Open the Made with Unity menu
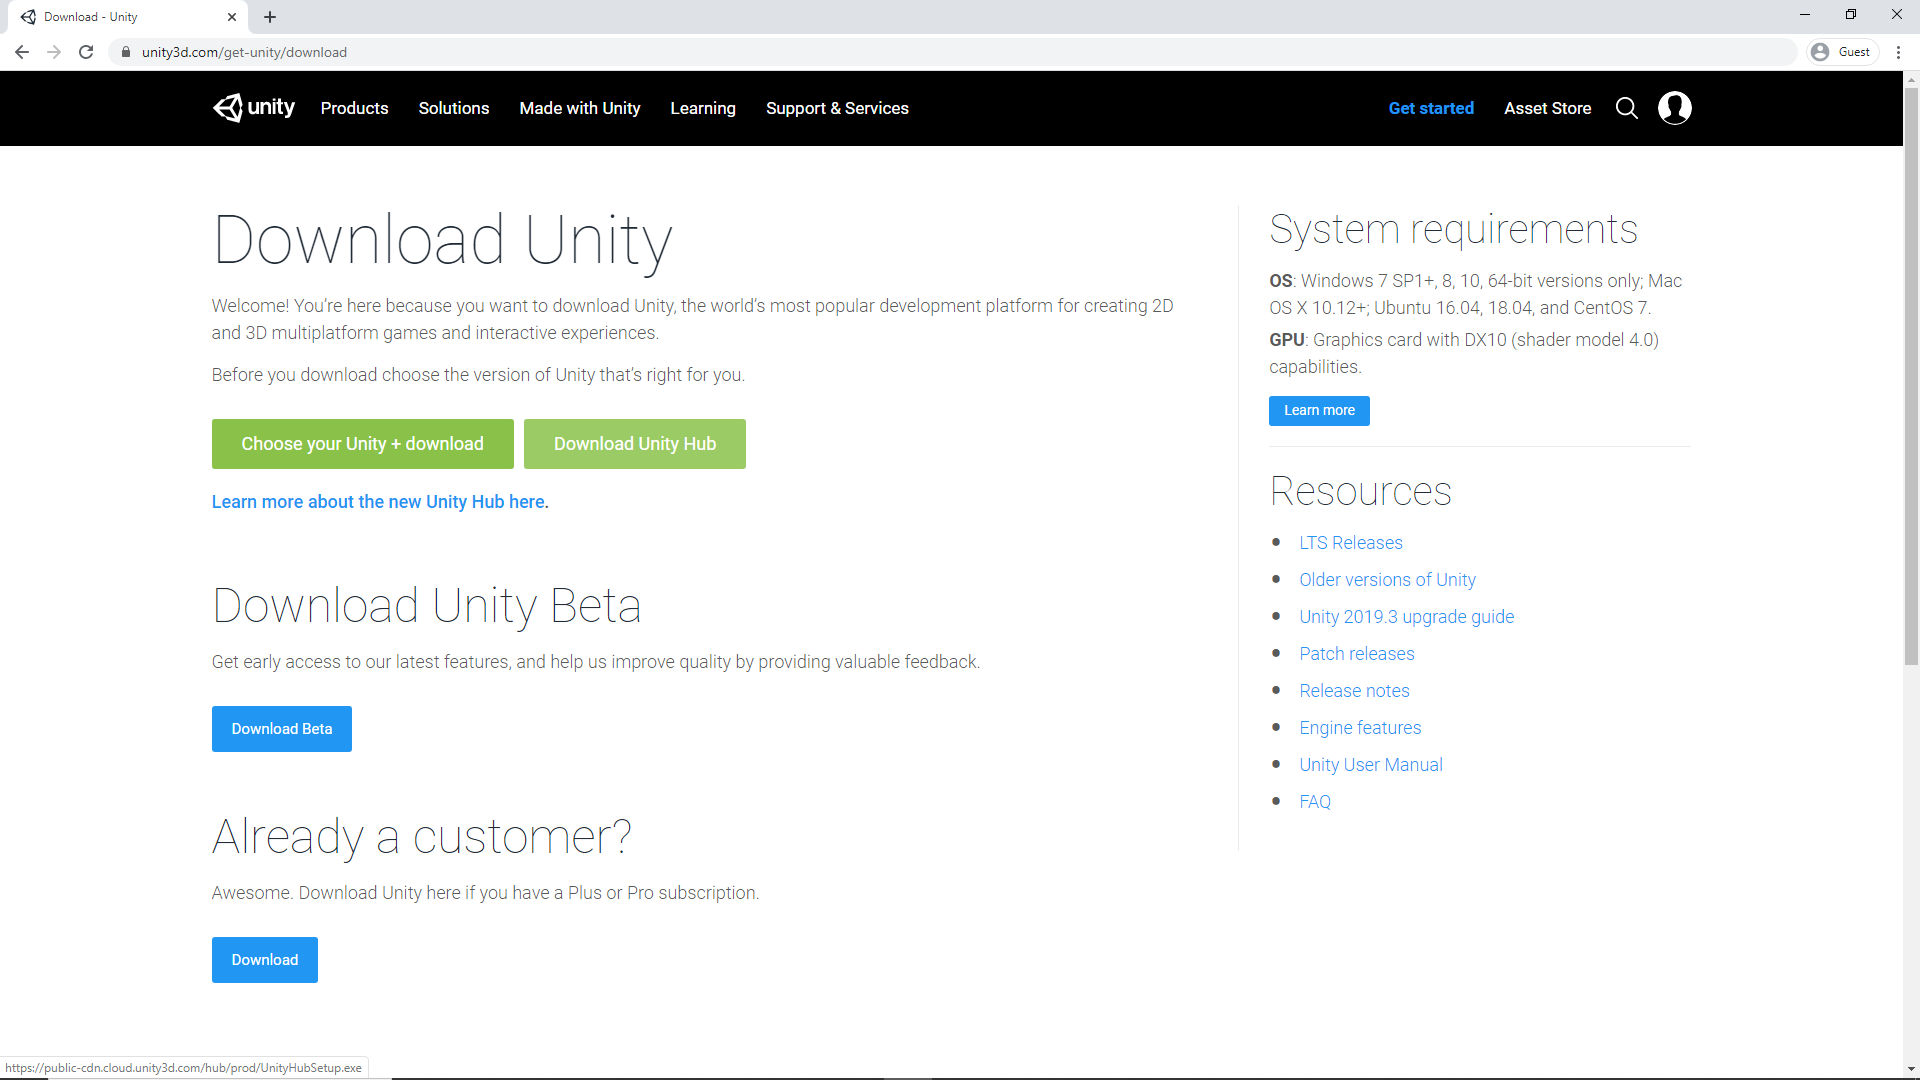This screenshot has width=1920, height=1080. pos(580,108)
